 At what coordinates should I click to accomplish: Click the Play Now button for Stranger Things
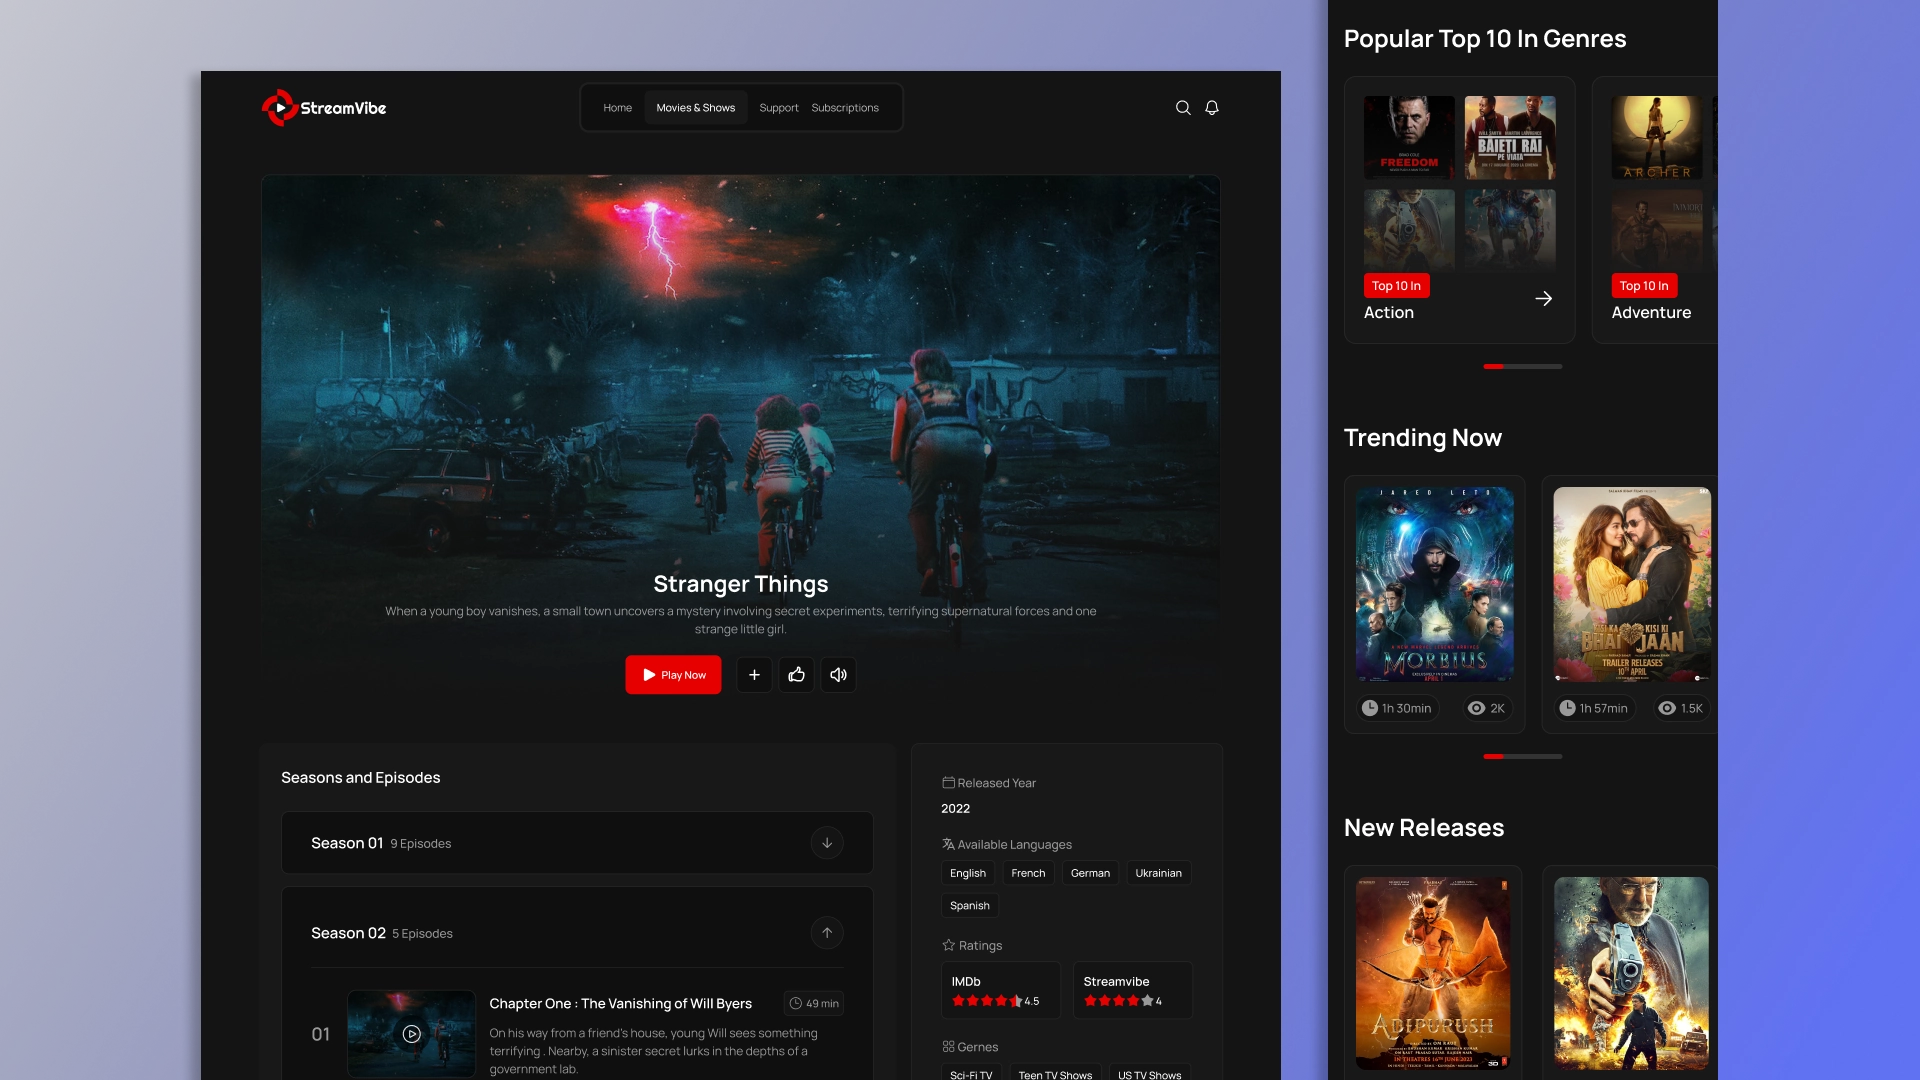674,674
